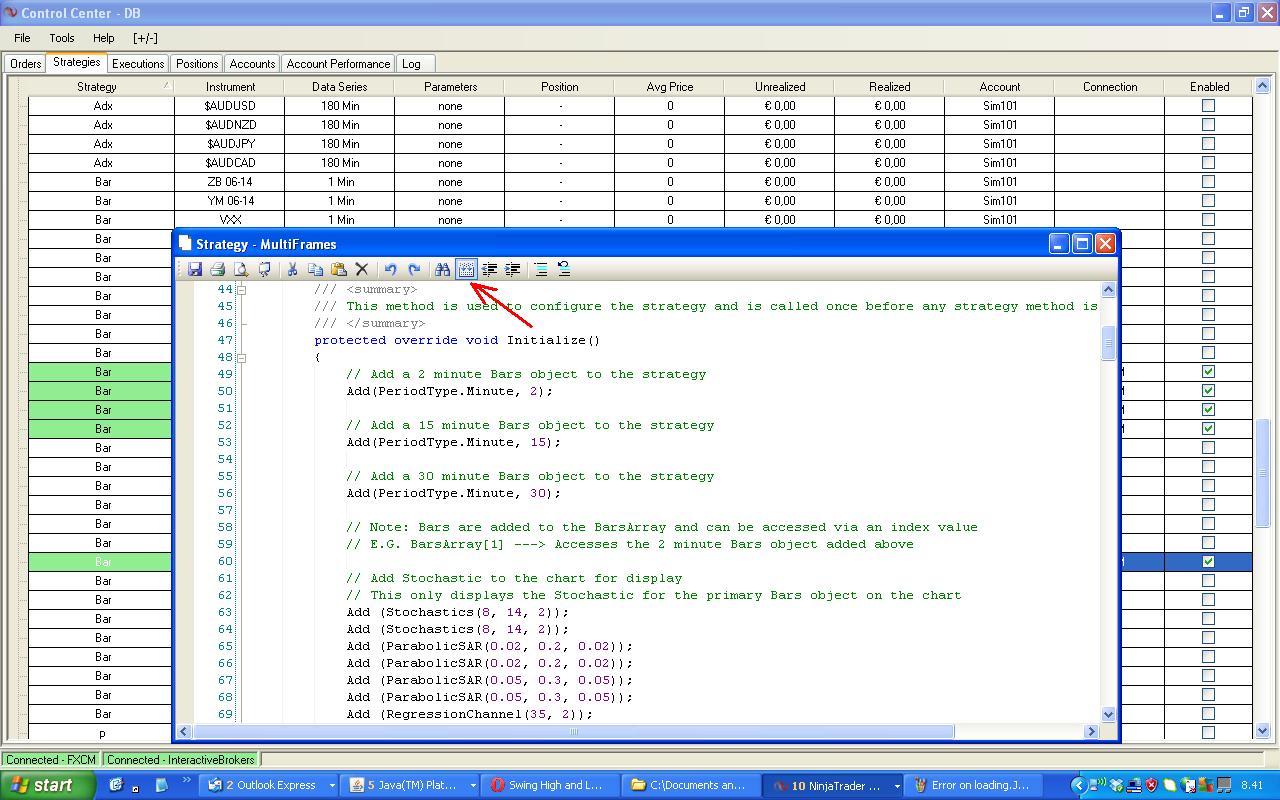The image size is (1280, 800).
Task: Collapse the Initialize method body at line 48
Action: coord(241,357)
